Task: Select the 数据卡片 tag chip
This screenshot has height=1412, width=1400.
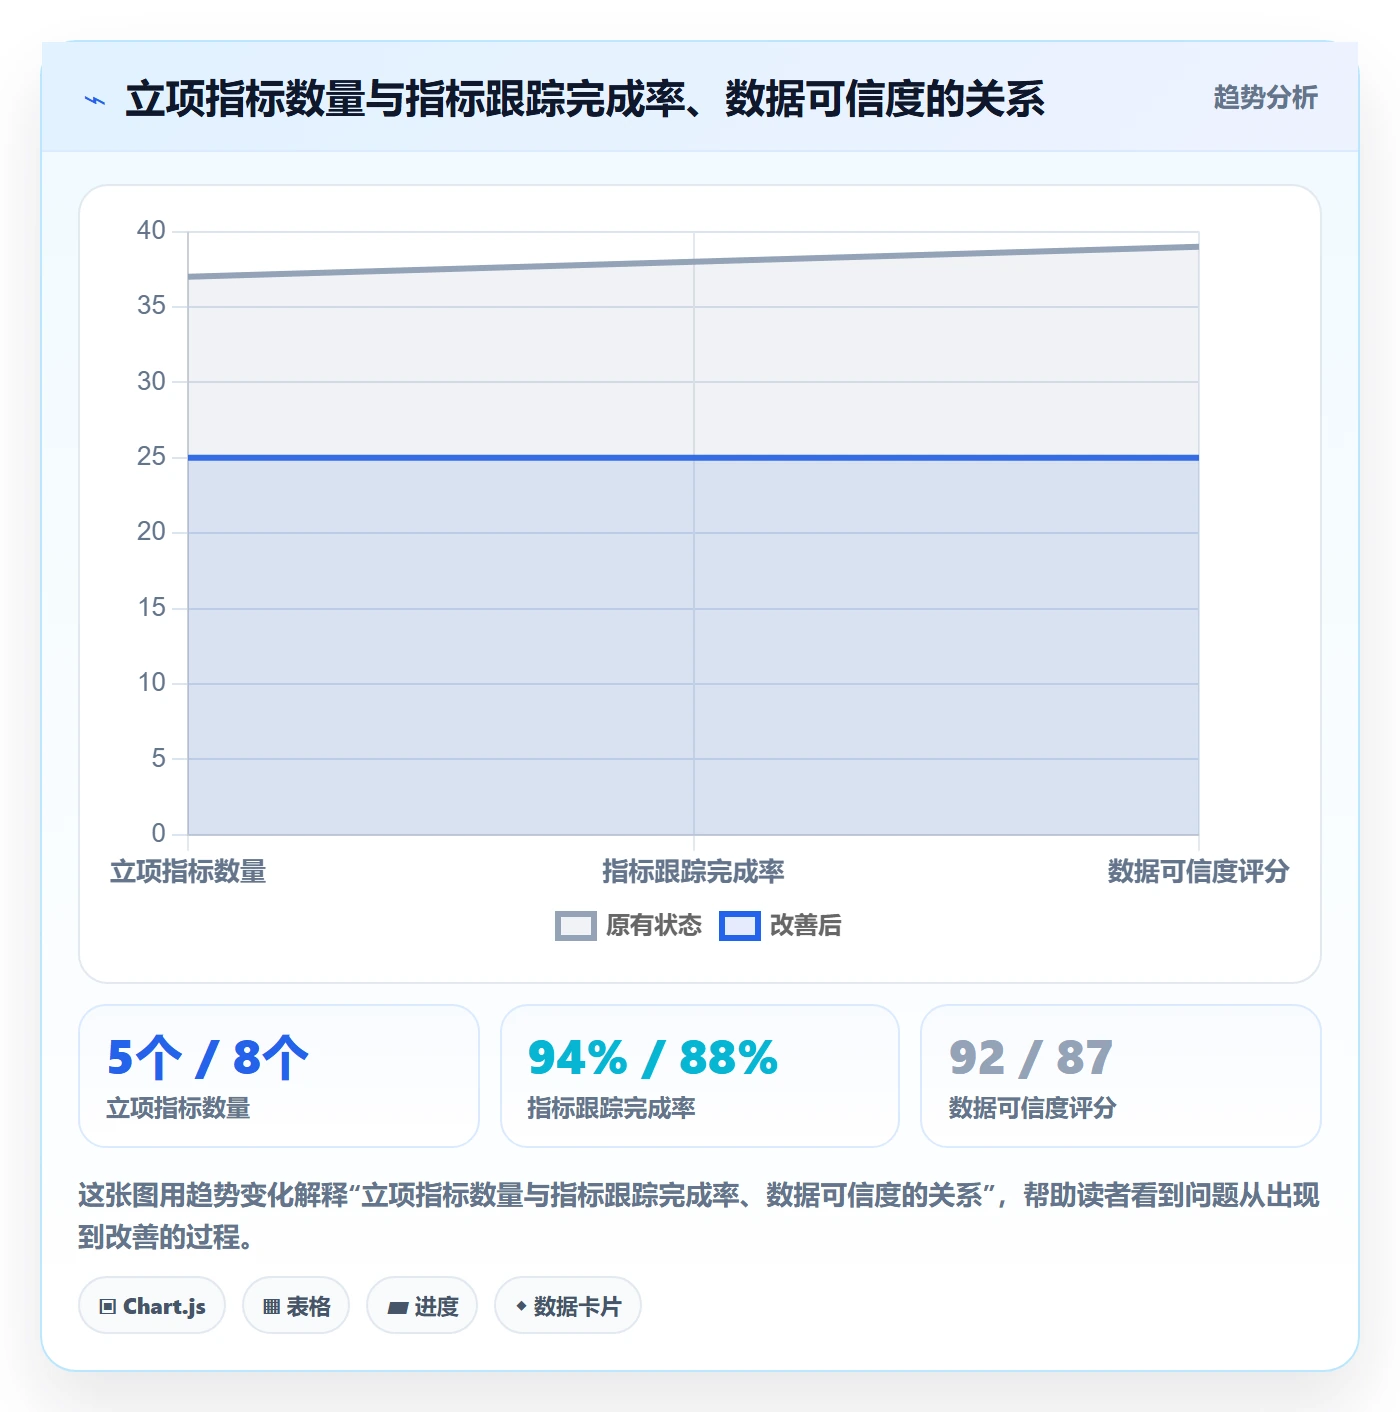Action: pos(568,1306)
